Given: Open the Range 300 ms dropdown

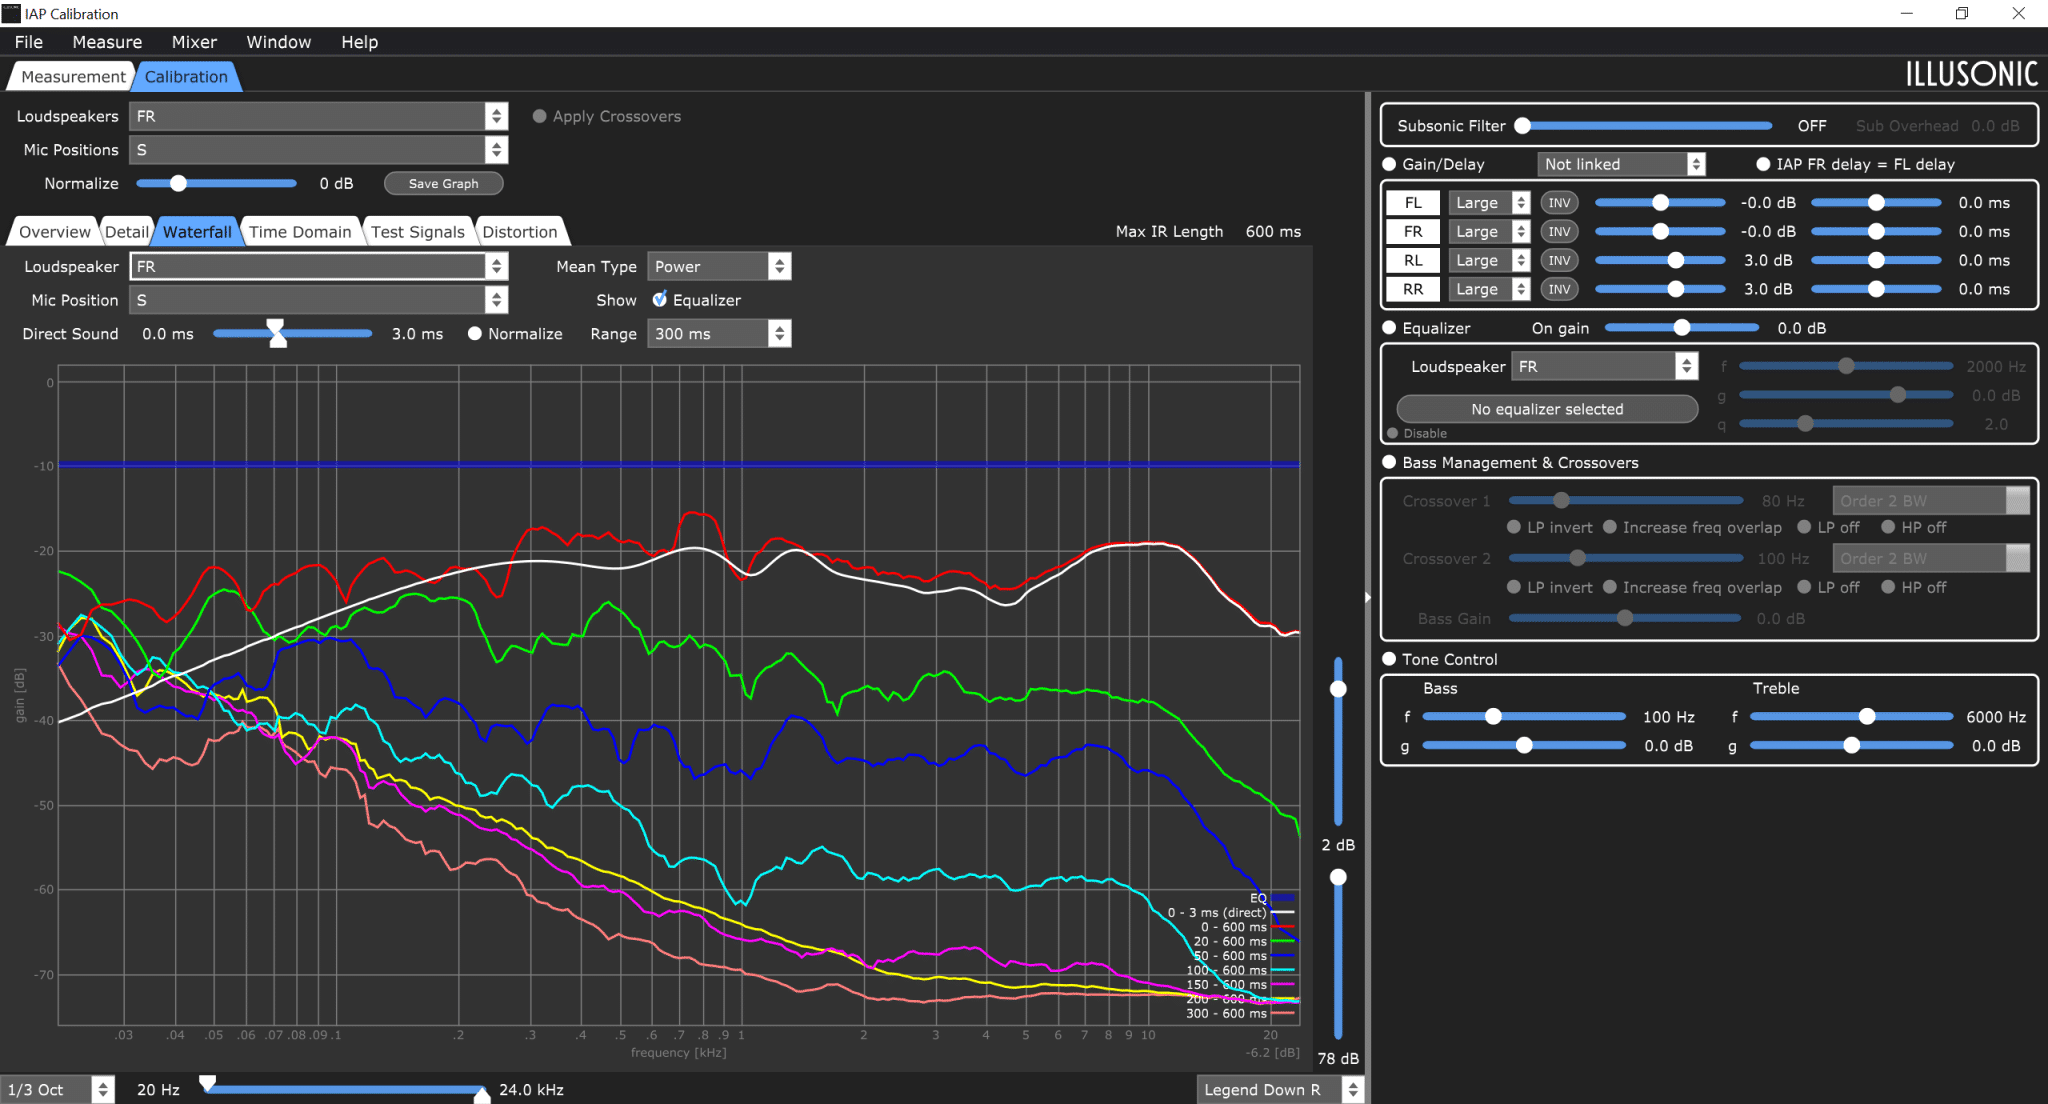Looking at the screenshot, I should click(x=719, y=334).
